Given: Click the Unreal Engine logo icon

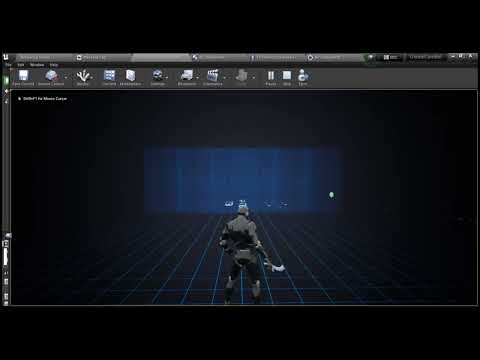Looking at the screenshot, I should (x=6, y=57).
